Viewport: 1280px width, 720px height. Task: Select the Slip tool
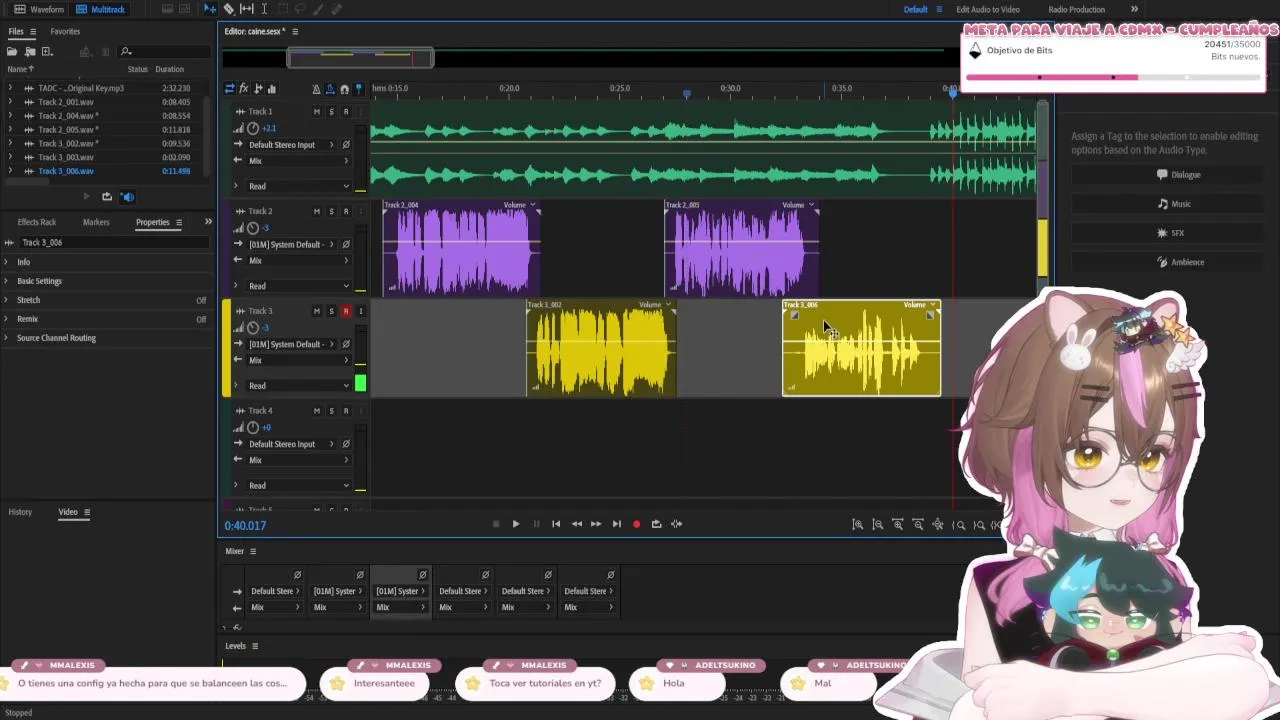pyautogui.click(x=247, y=9)
